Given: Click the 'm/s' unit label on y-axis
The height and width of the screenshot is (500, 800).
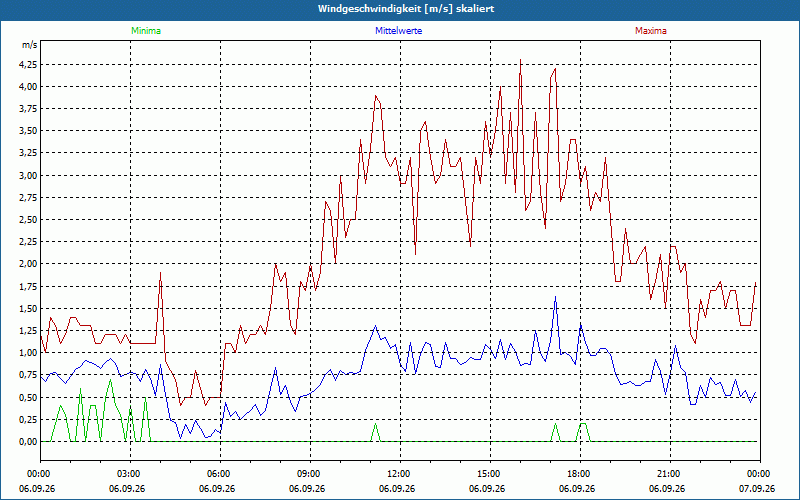Looking at the screenshot, I should click(x=30, y=45).
